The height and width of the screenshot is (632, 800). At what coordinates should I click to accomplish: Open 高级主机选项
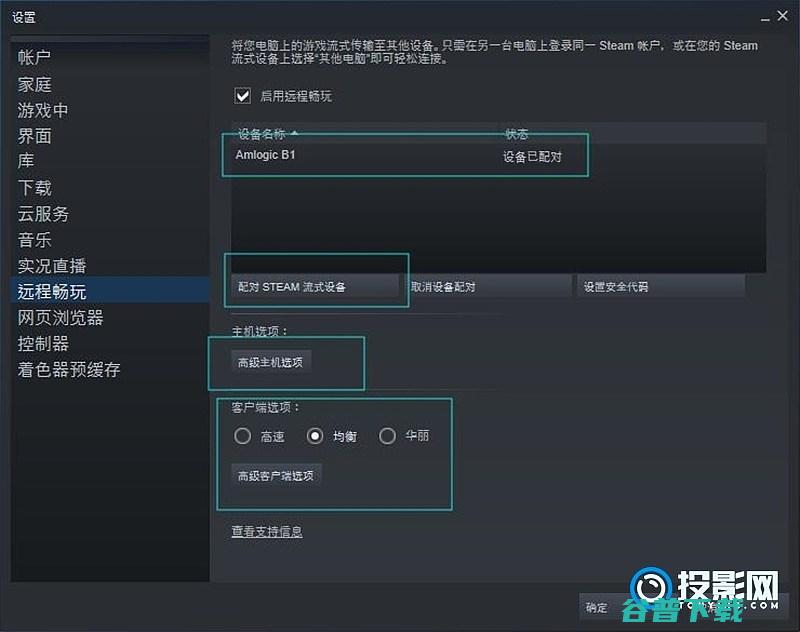(x=271, y=362)
